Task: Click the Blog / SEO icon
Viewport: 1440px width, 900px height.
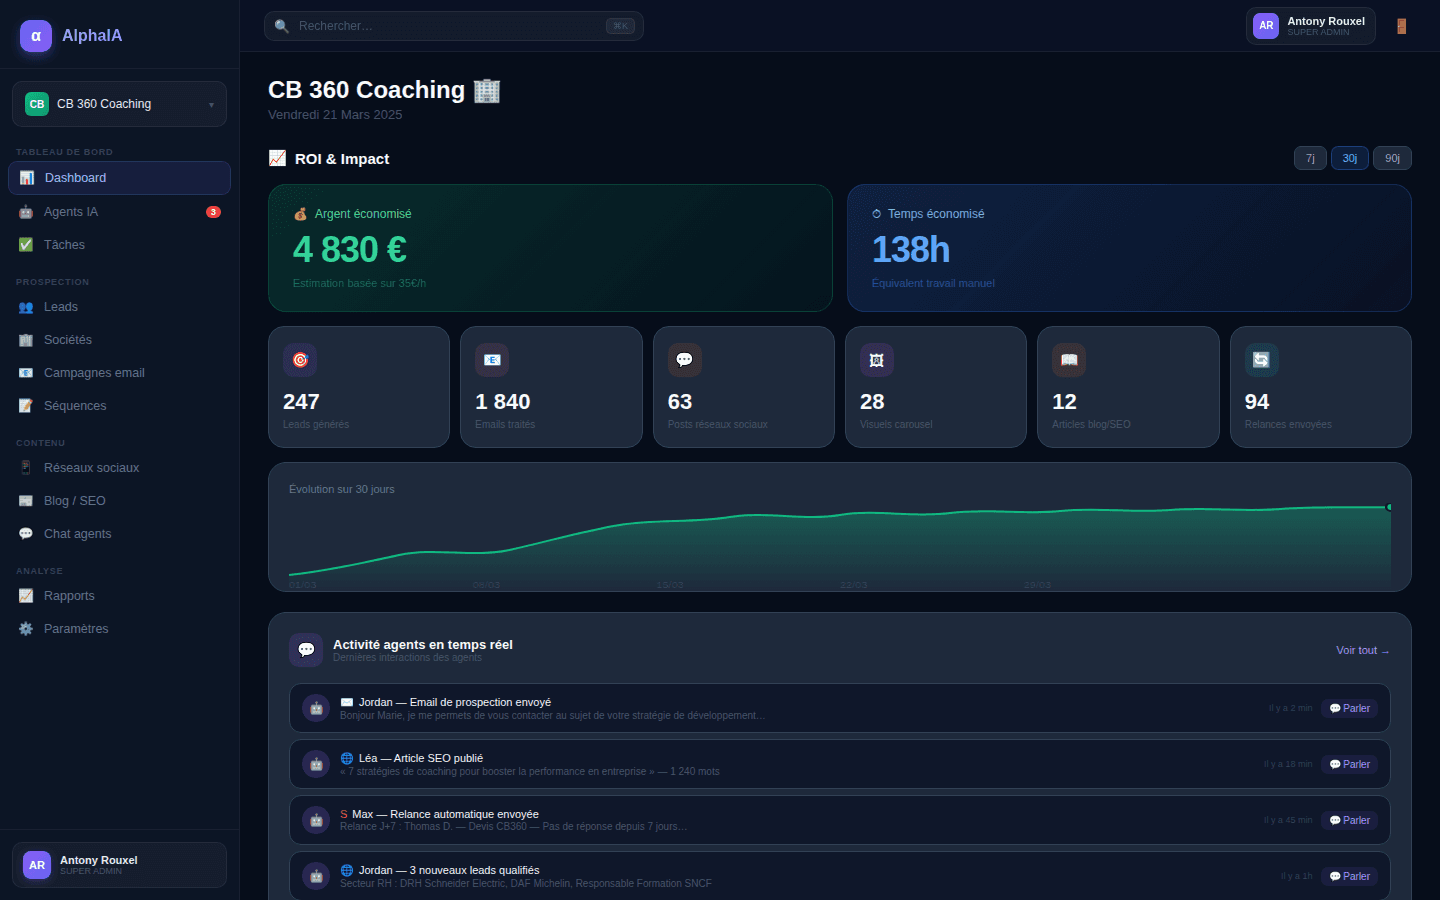Action: point(24,500)
